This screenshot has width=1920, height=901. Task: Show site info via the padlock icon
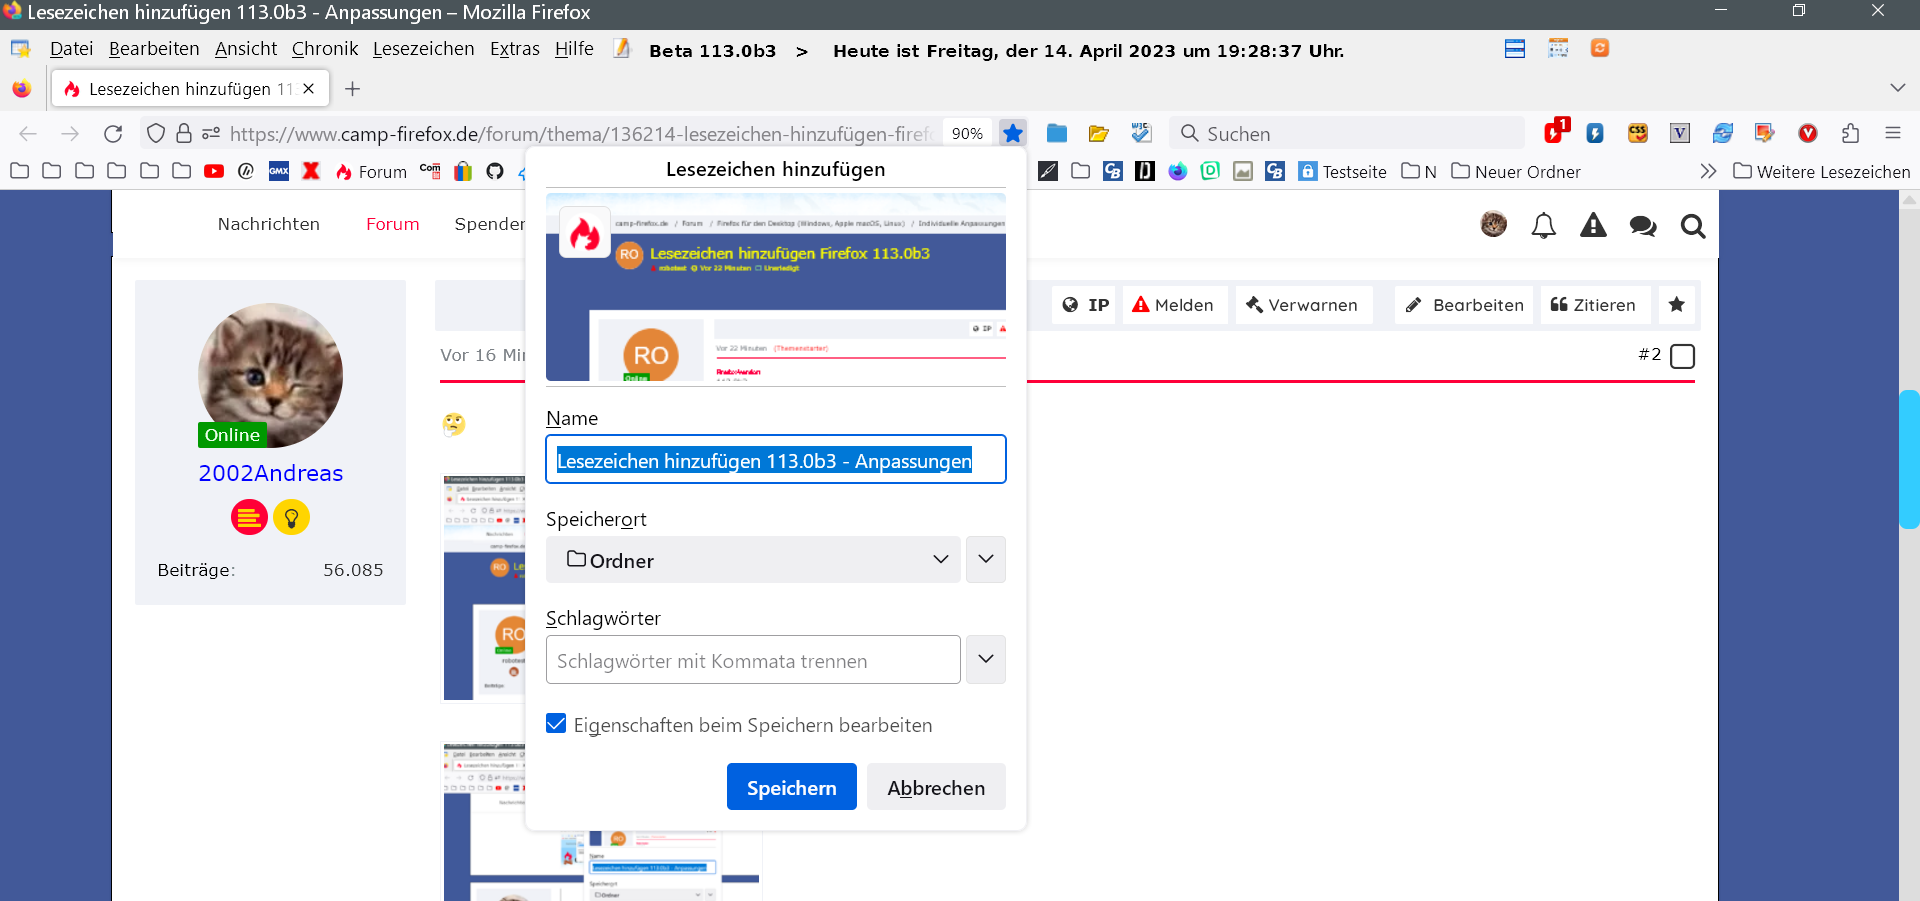tap(184, 133)
